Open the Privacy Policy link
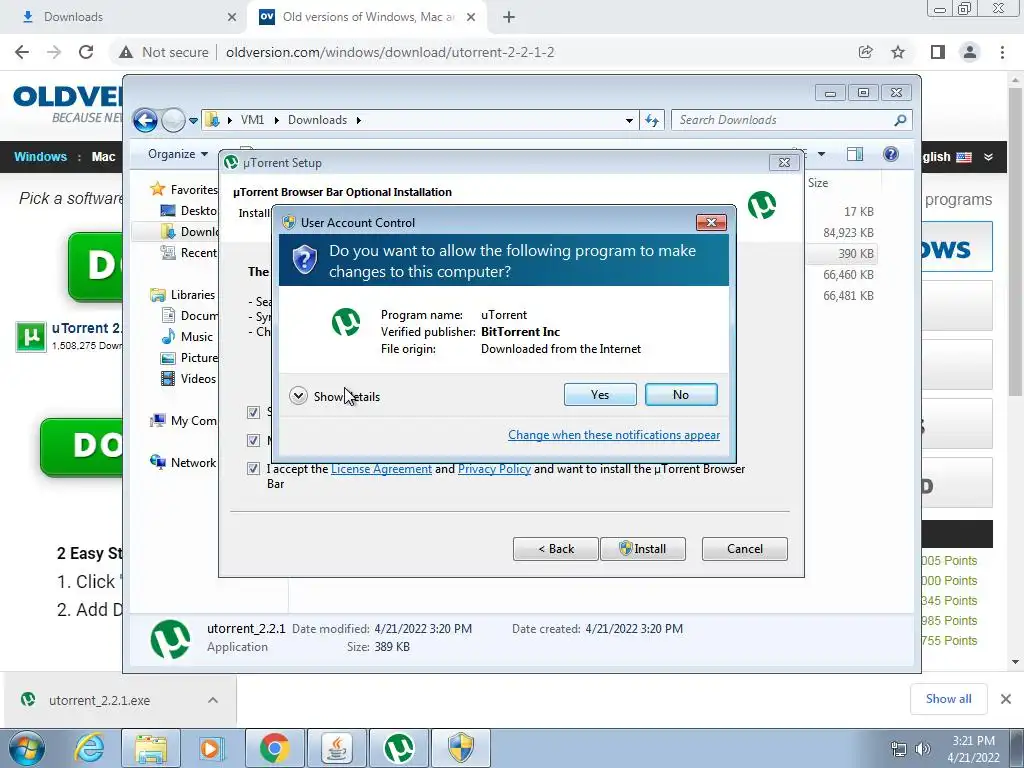The height and width of the screenshot is (768, 1024). click(494, 469)
